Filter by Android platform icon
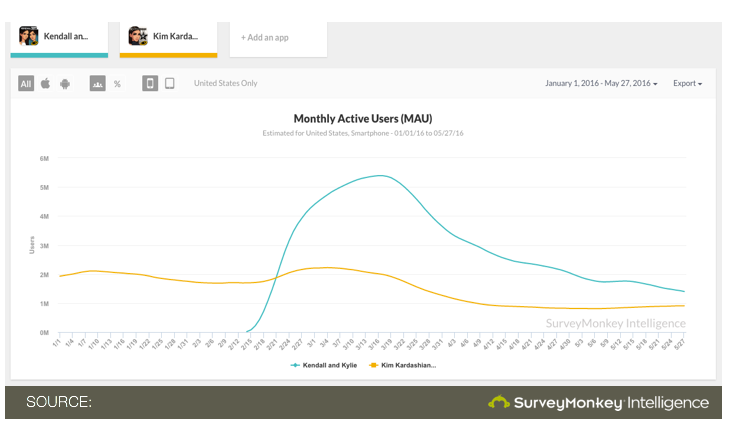The image size is (746, 426). tap(65, 84)
